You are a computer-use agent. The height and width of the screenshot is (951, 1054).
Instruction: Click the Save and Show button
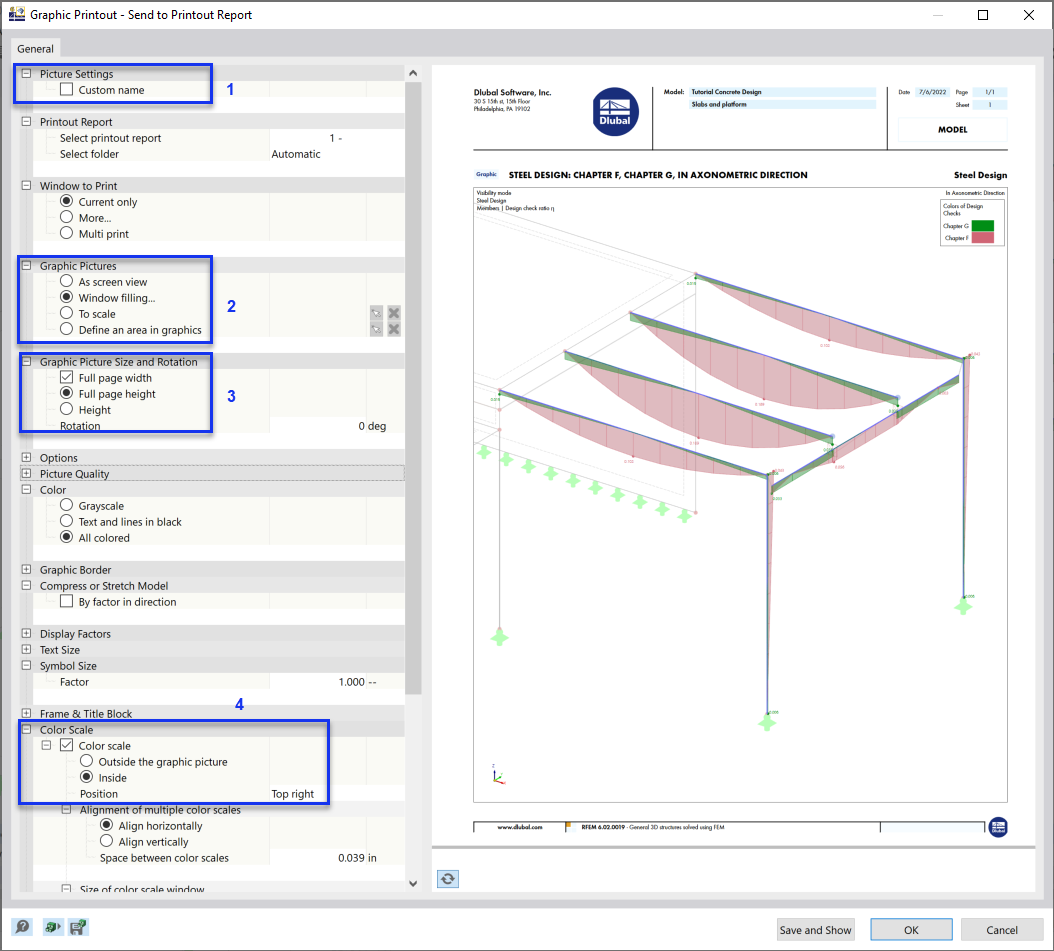(815, 929)
